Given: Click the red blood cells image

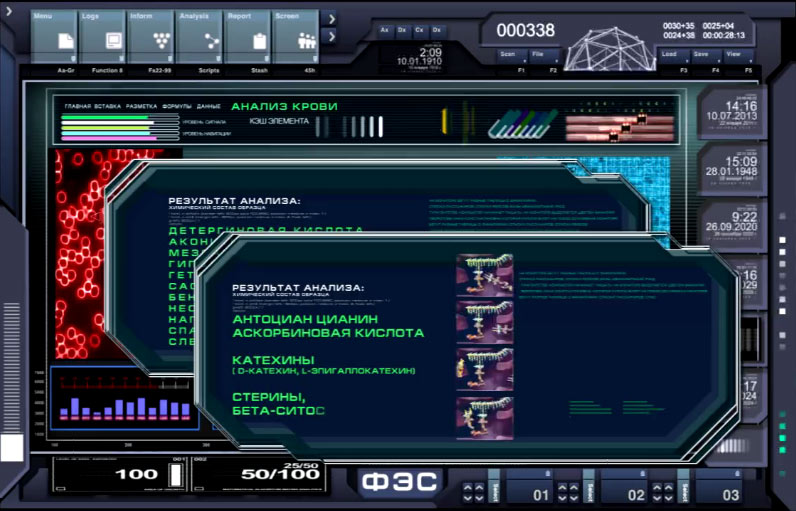Looking at the screenshot, I should 81,254.
